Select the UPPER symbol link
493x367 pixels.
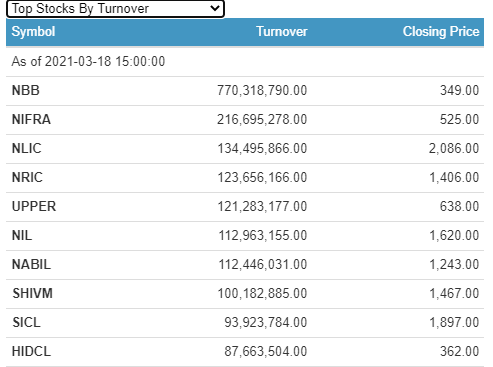34,206
